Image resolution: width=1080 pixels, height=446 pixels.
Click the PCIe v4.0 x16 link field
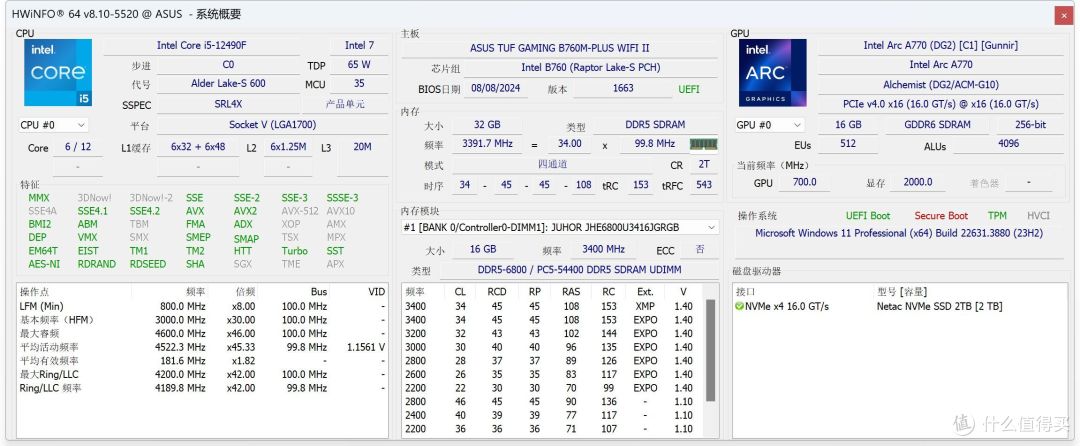pos(940,104)
